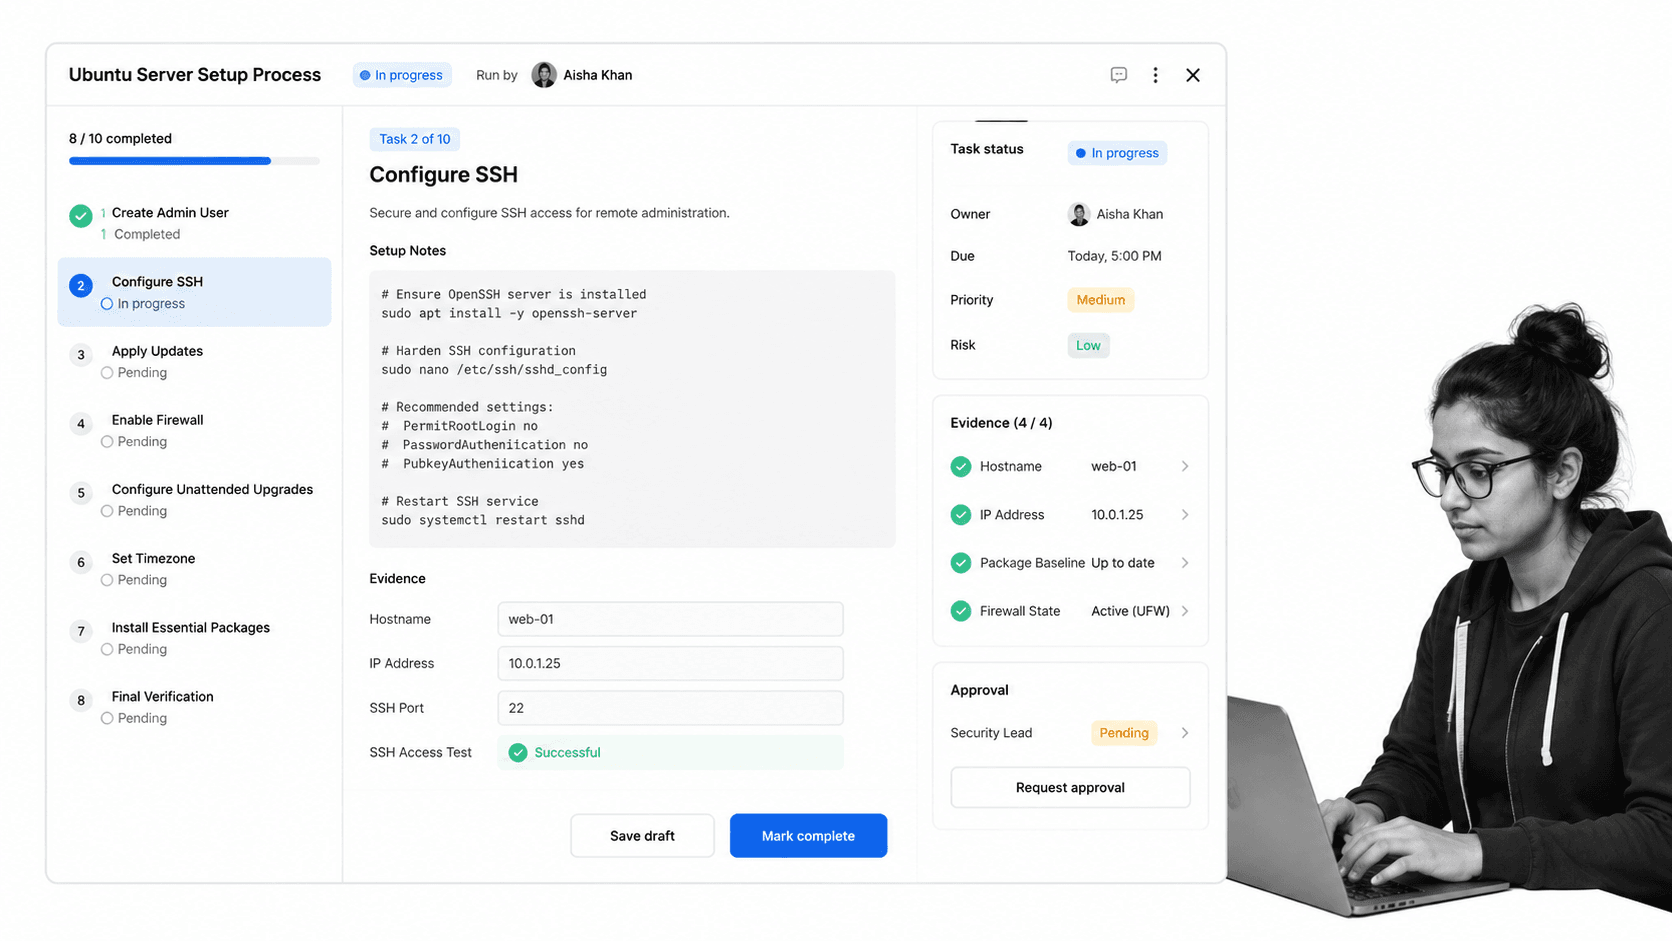Expand the Security Lead approval chevron
The image size is (1672, 941).
(1185, 733)
